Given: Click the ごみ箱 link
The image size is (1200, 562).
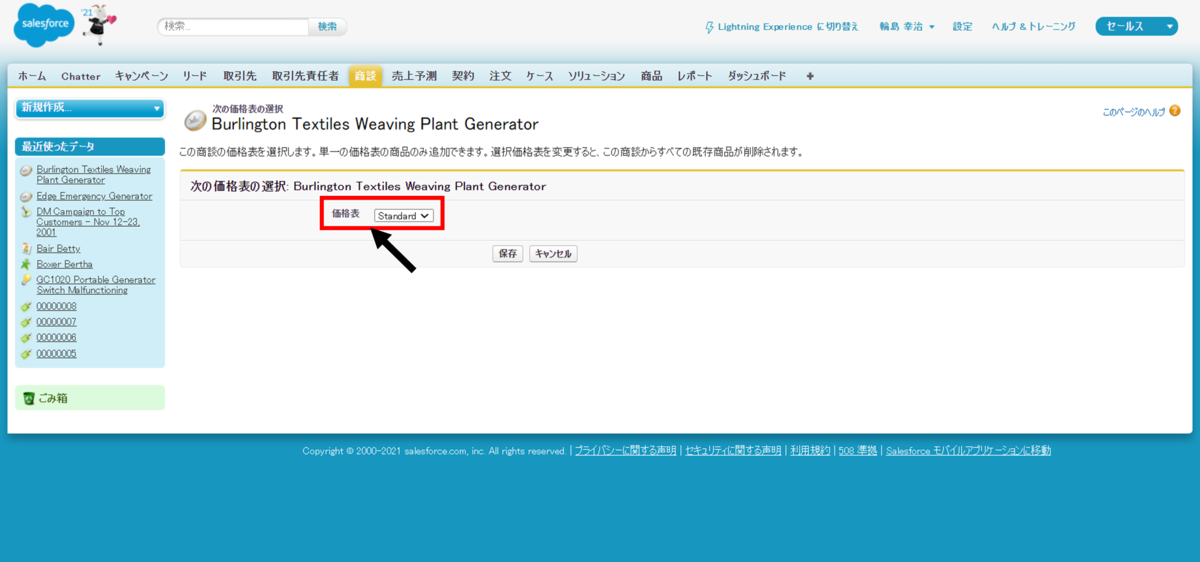Looking at the screenshot, I should pyautogui.click(x=53, y=398).
